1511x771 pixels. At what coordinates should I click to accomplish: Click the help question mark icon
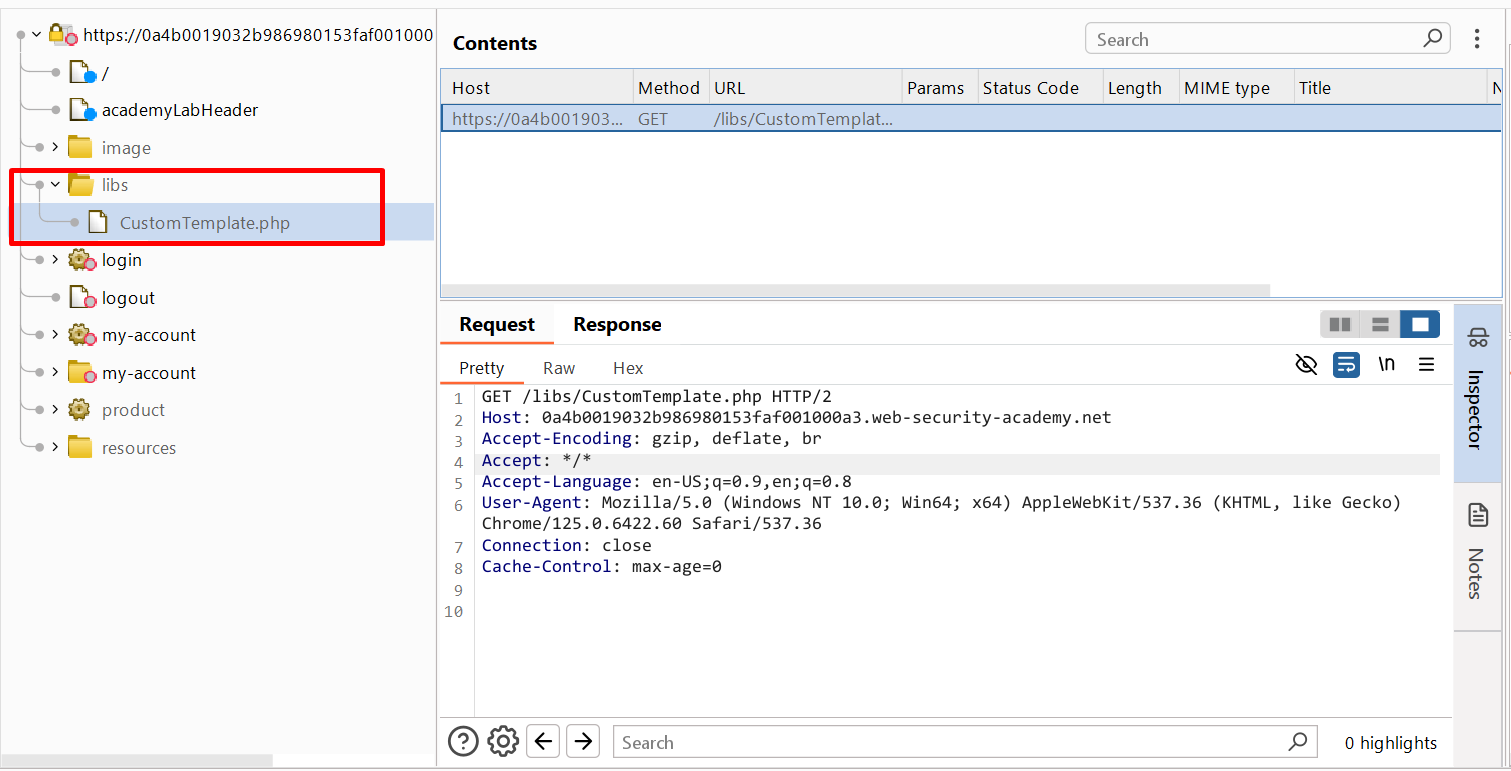463,741
